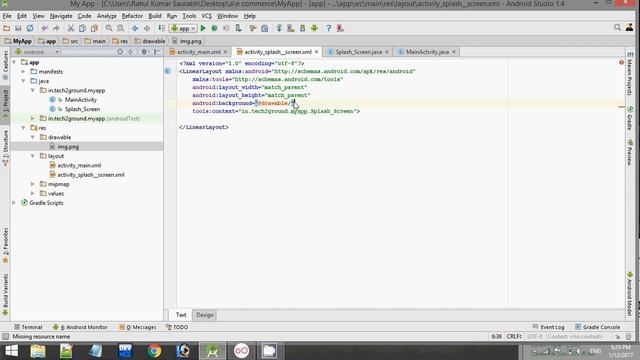Click the Save All toolbar icon

click(x=18, y=28)
